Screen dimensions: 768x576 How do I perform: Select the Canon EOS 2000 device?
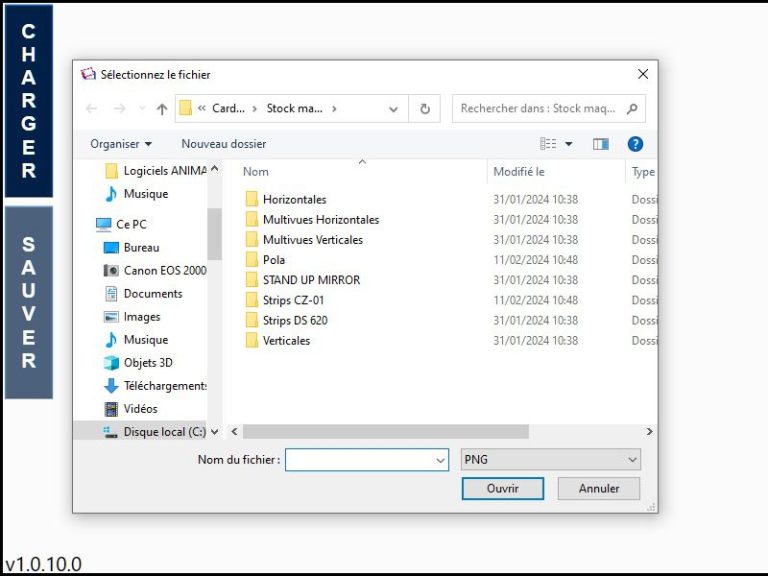(x=164, y=270)
